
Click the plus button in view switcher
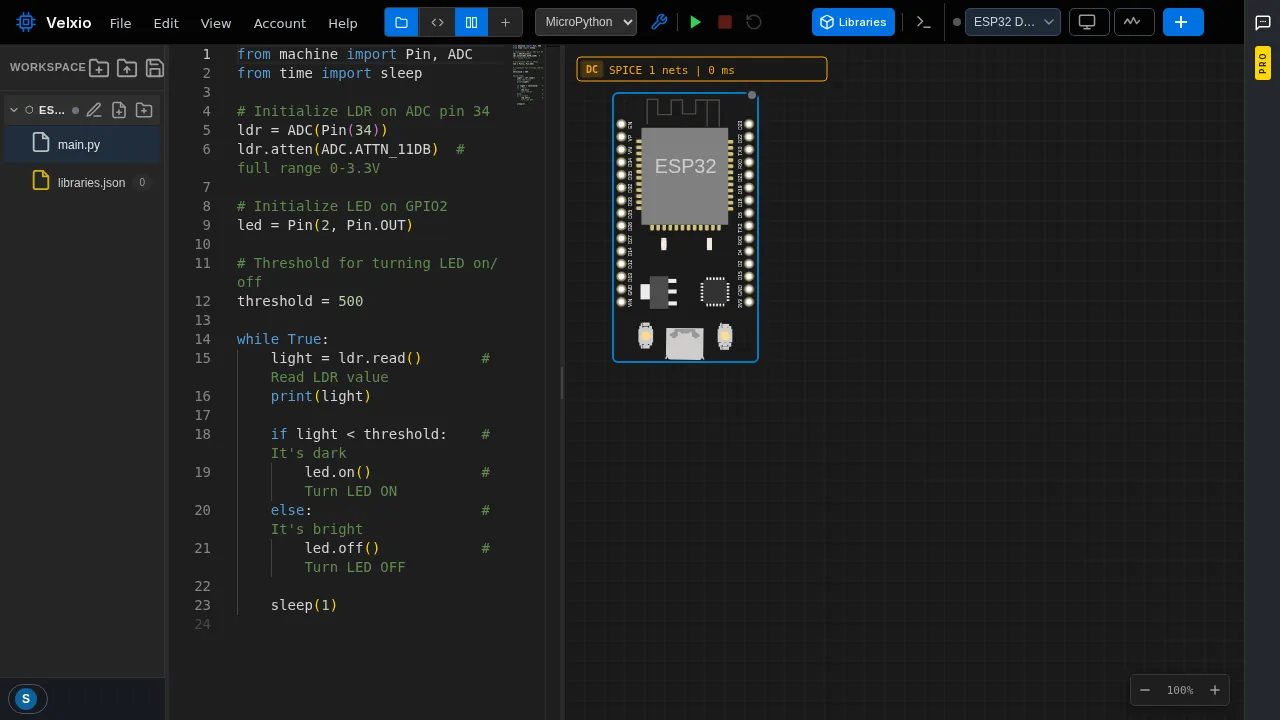[x=505, y=22]
